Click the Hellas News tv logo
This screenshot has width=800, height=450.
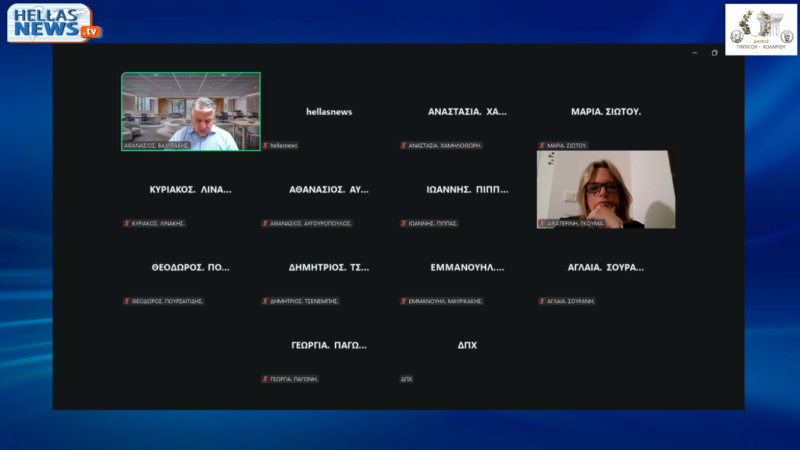click(54, 23)
